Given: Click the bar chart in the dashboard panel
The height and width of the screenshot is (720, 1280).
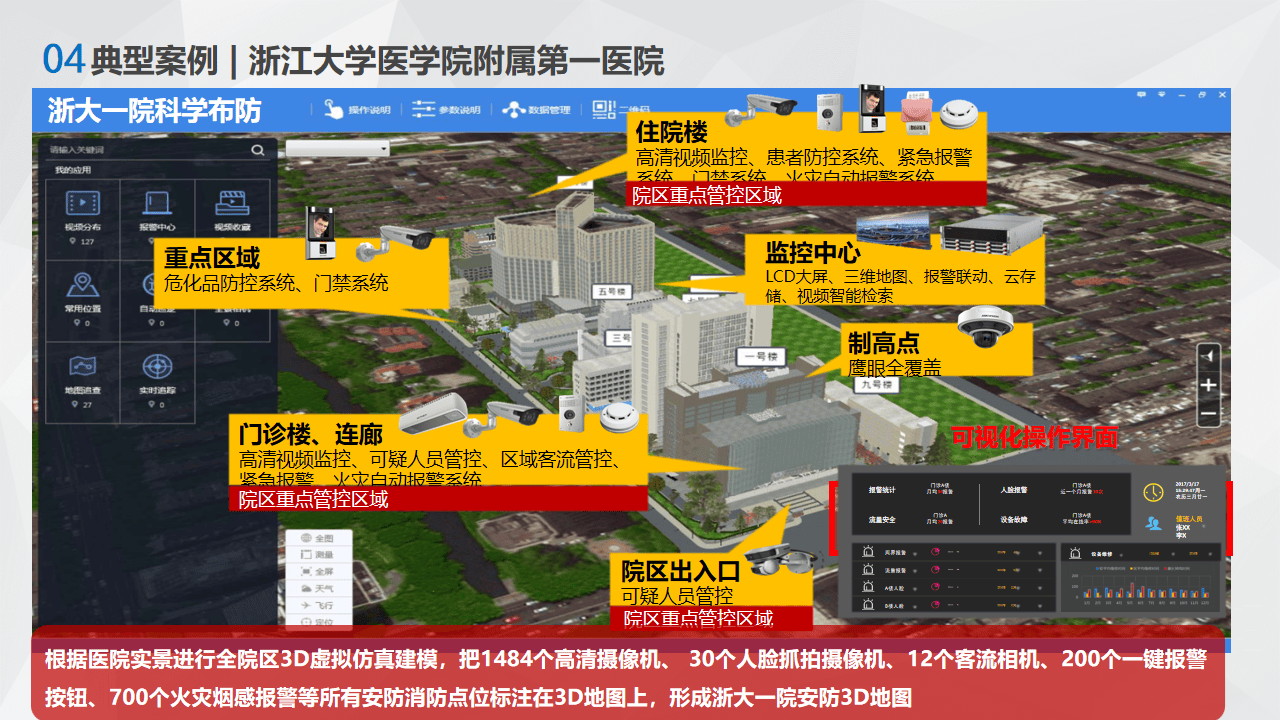Looking at the screenshot, I should [x=1143, y=584].
